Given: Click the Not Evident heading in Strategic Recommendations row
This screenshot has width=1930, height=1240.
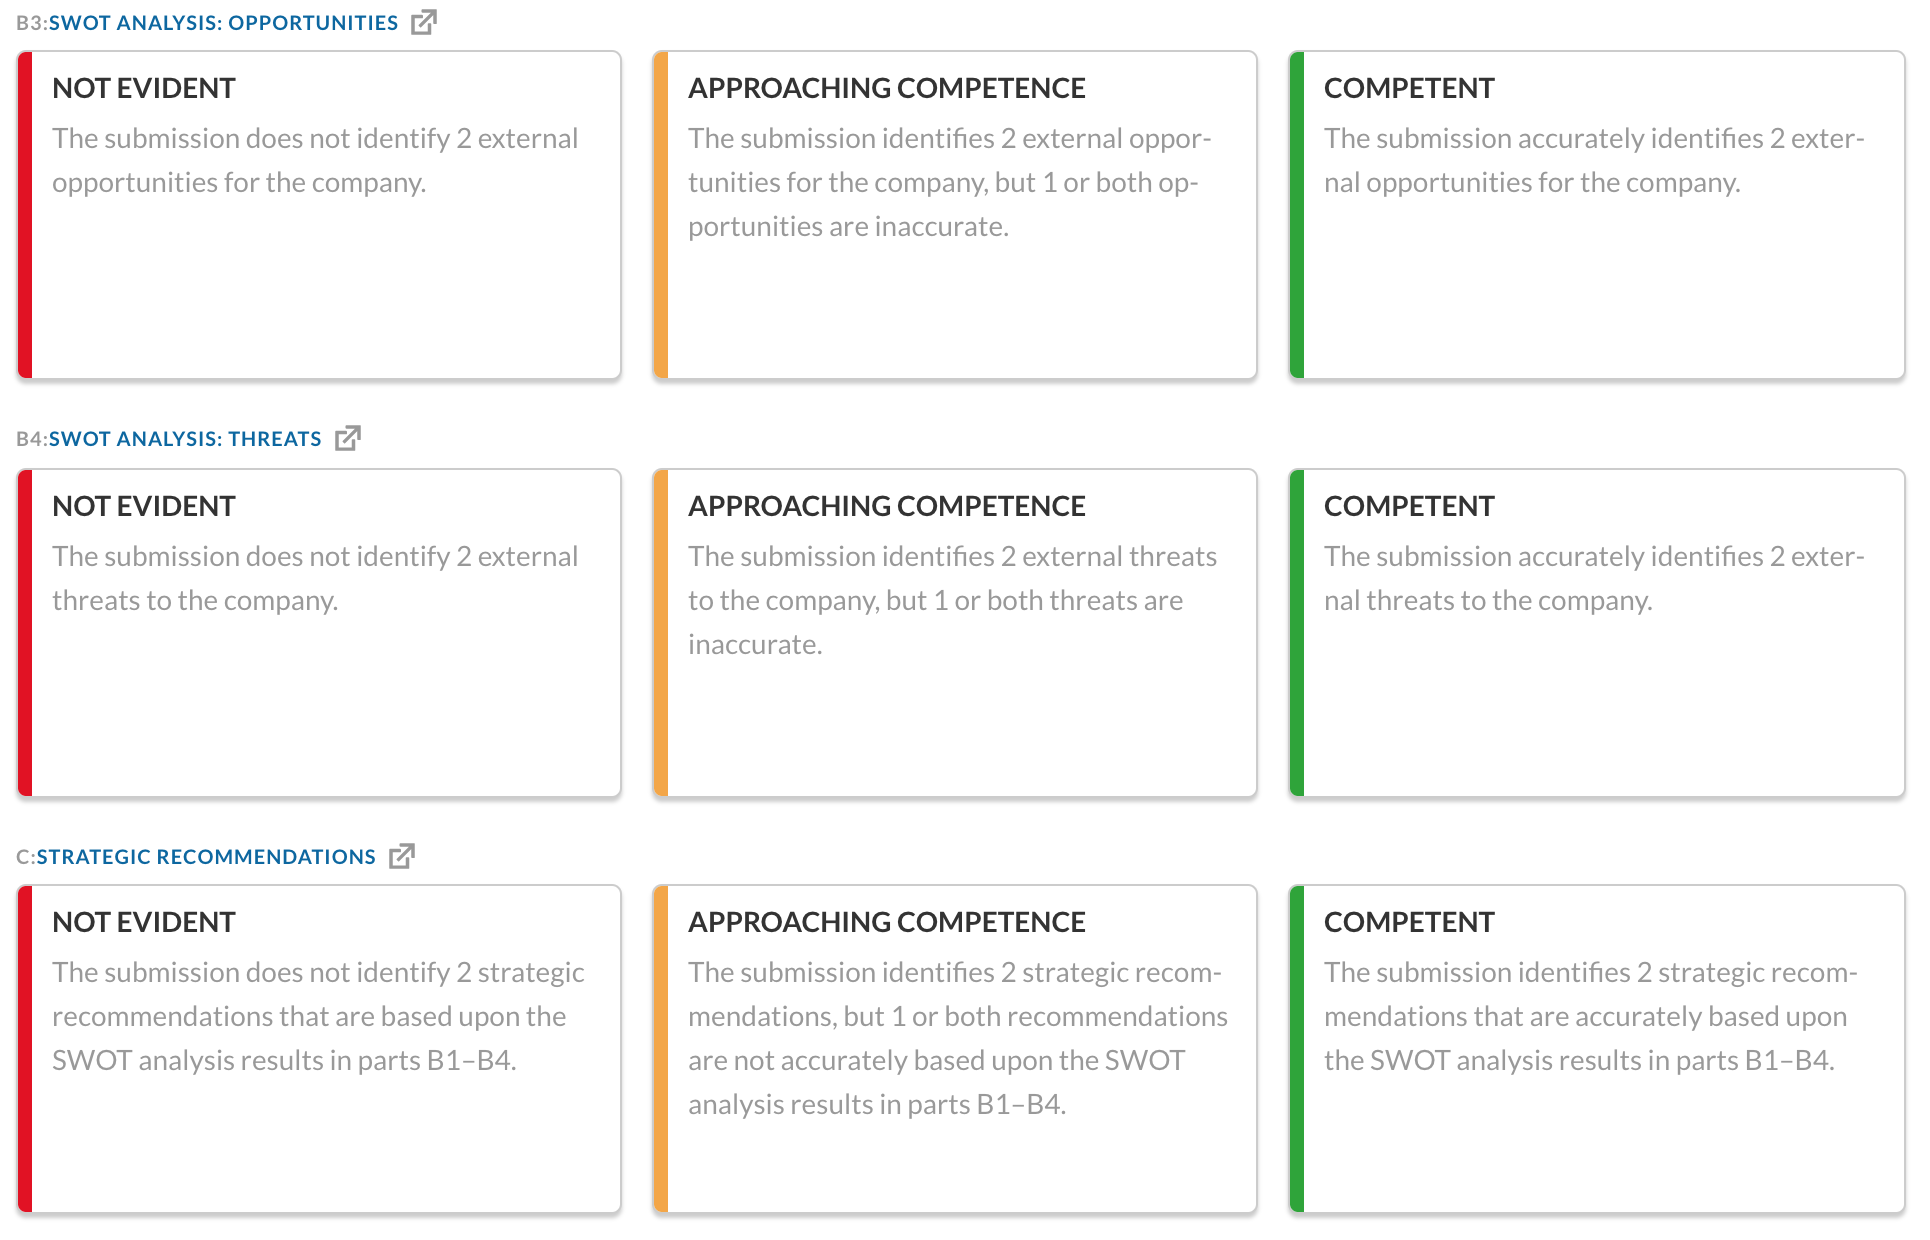Looking at the screenshot, I should tap(144, 922).
